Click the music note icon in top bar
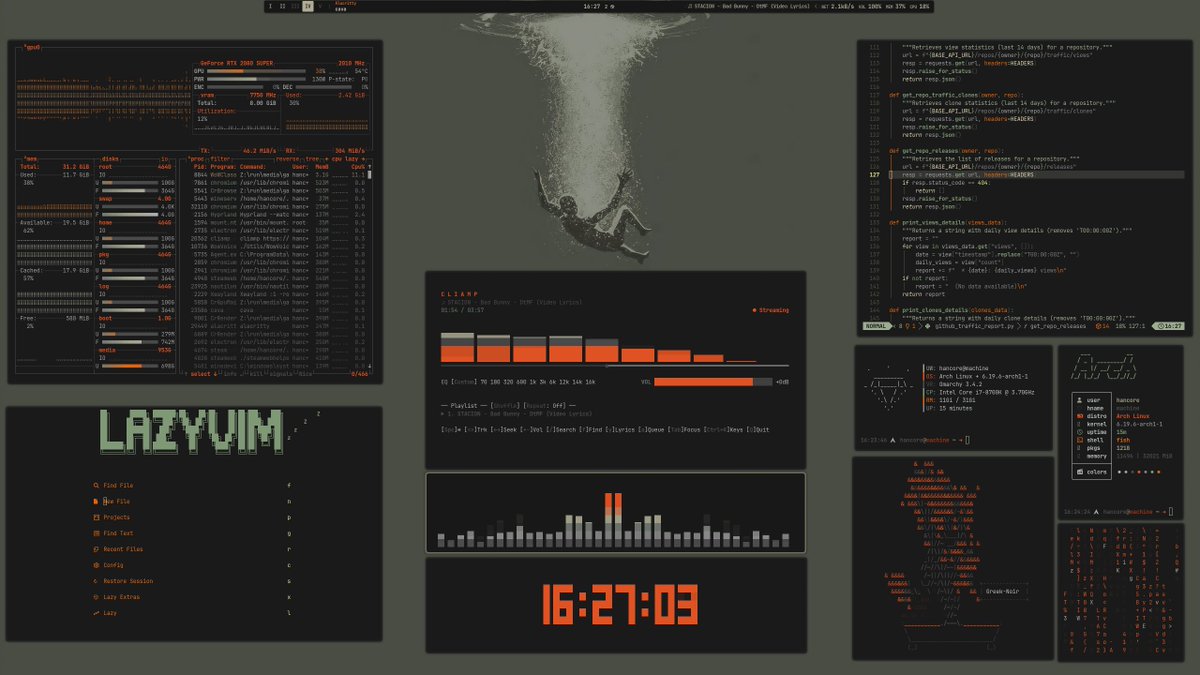1200x675 pixels. pos(690,6)
